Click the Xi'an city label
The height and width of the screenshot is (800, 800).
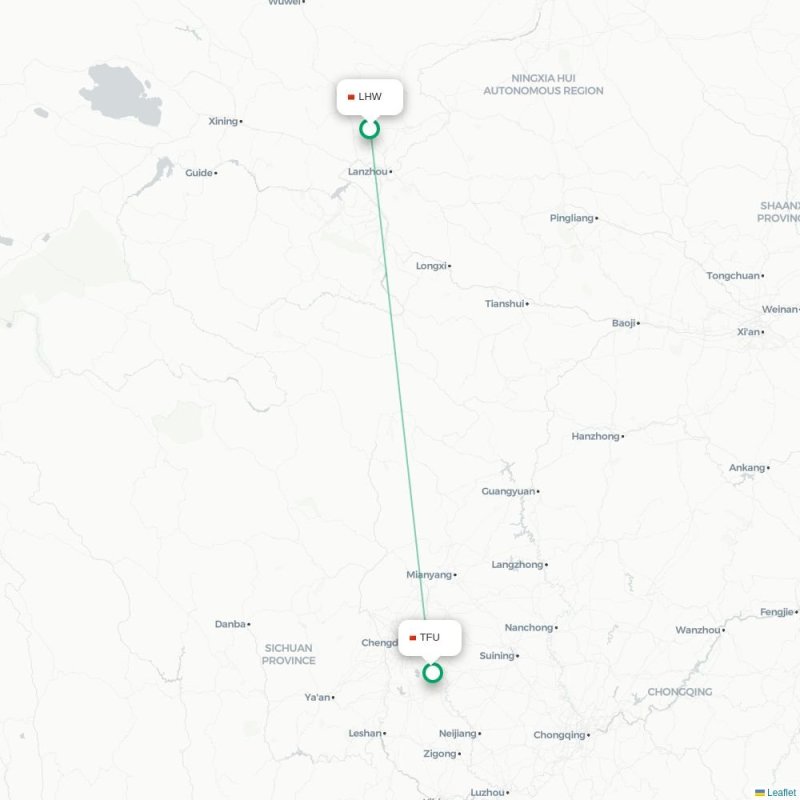point(748,332)
